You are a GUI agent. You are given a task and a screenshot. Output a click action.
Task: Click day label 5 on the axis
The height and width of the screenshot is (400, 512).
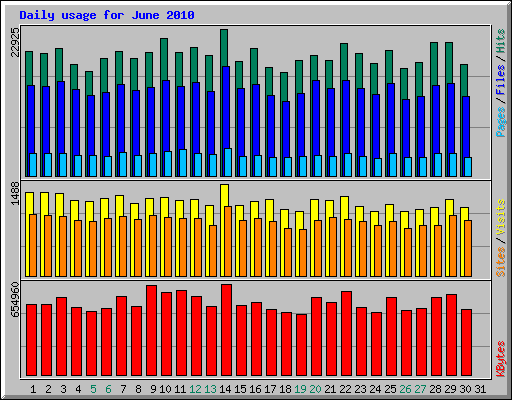point(93,389)
